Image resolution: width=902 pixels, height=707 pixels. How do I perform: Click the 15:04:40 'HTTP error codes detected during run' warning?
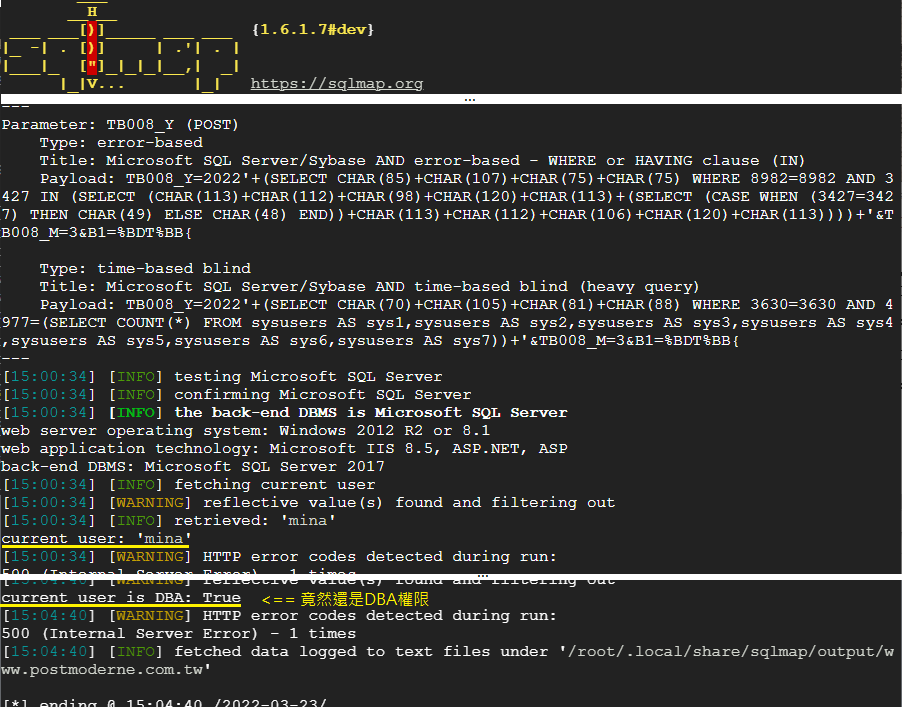click(280, 616)
